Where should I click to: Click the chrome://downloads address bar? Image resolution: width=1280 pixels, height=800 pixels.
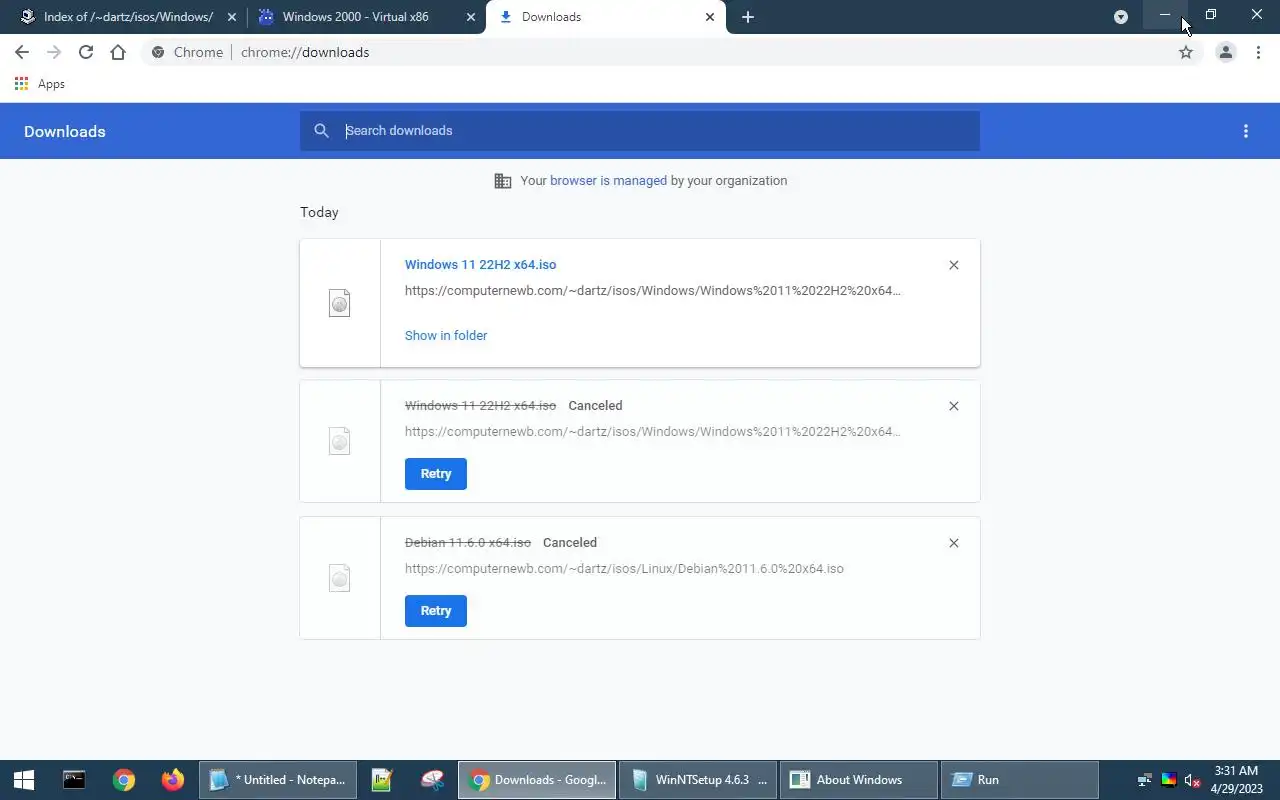[x=305, y=52]
